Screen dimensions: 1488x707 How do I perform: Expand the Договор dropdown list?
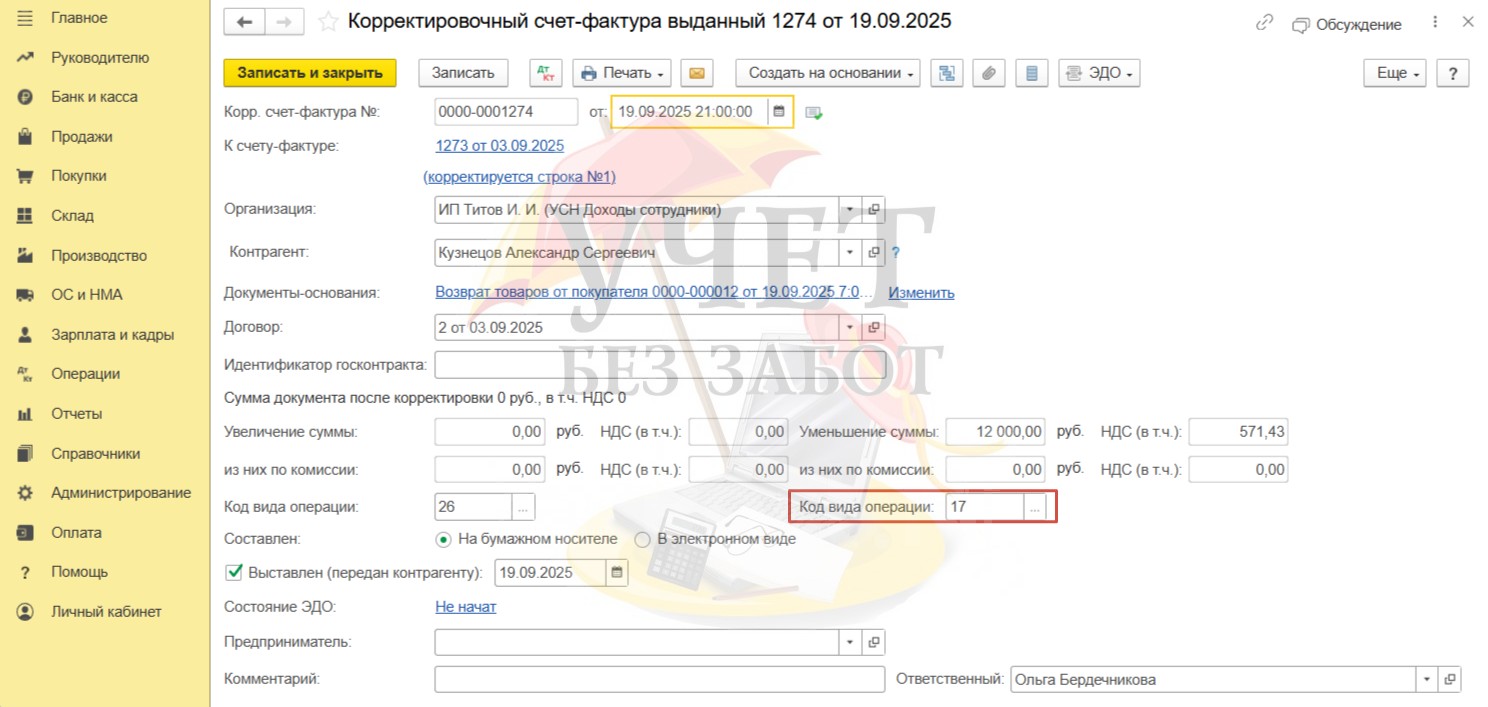click(849, 327)
